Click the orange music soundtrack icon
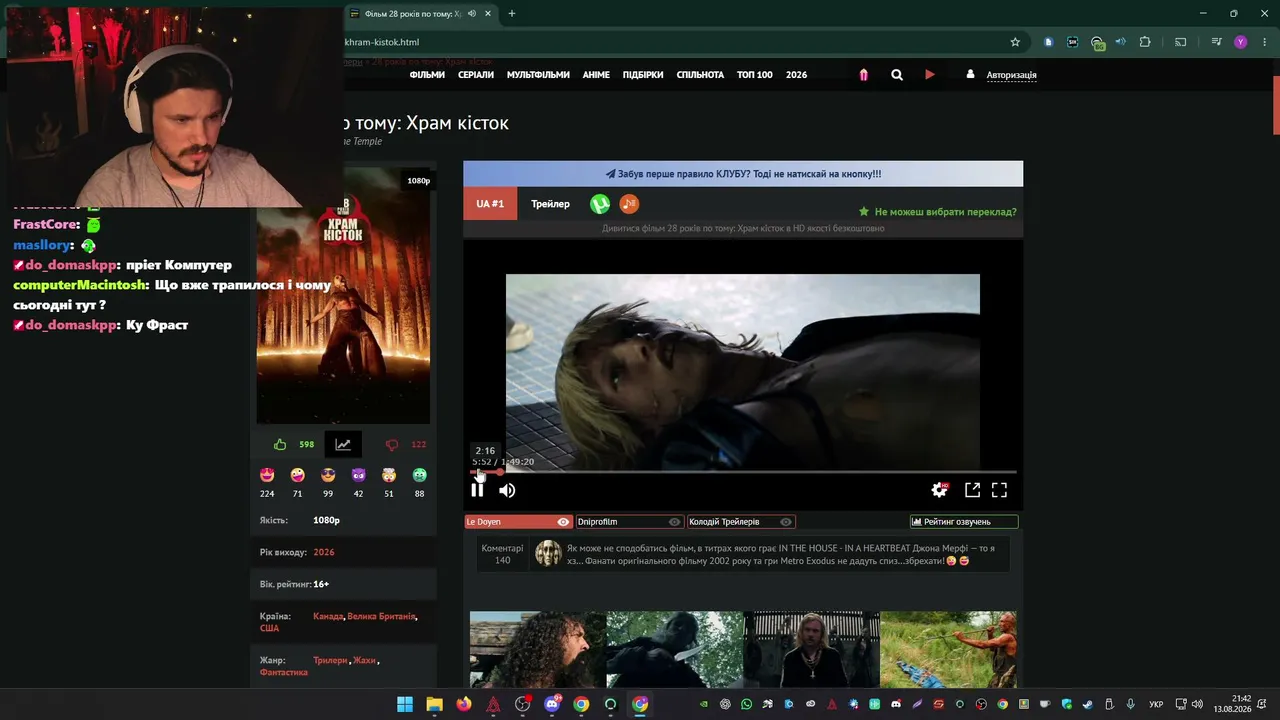 pyautogui.click(x=629, y=204)
